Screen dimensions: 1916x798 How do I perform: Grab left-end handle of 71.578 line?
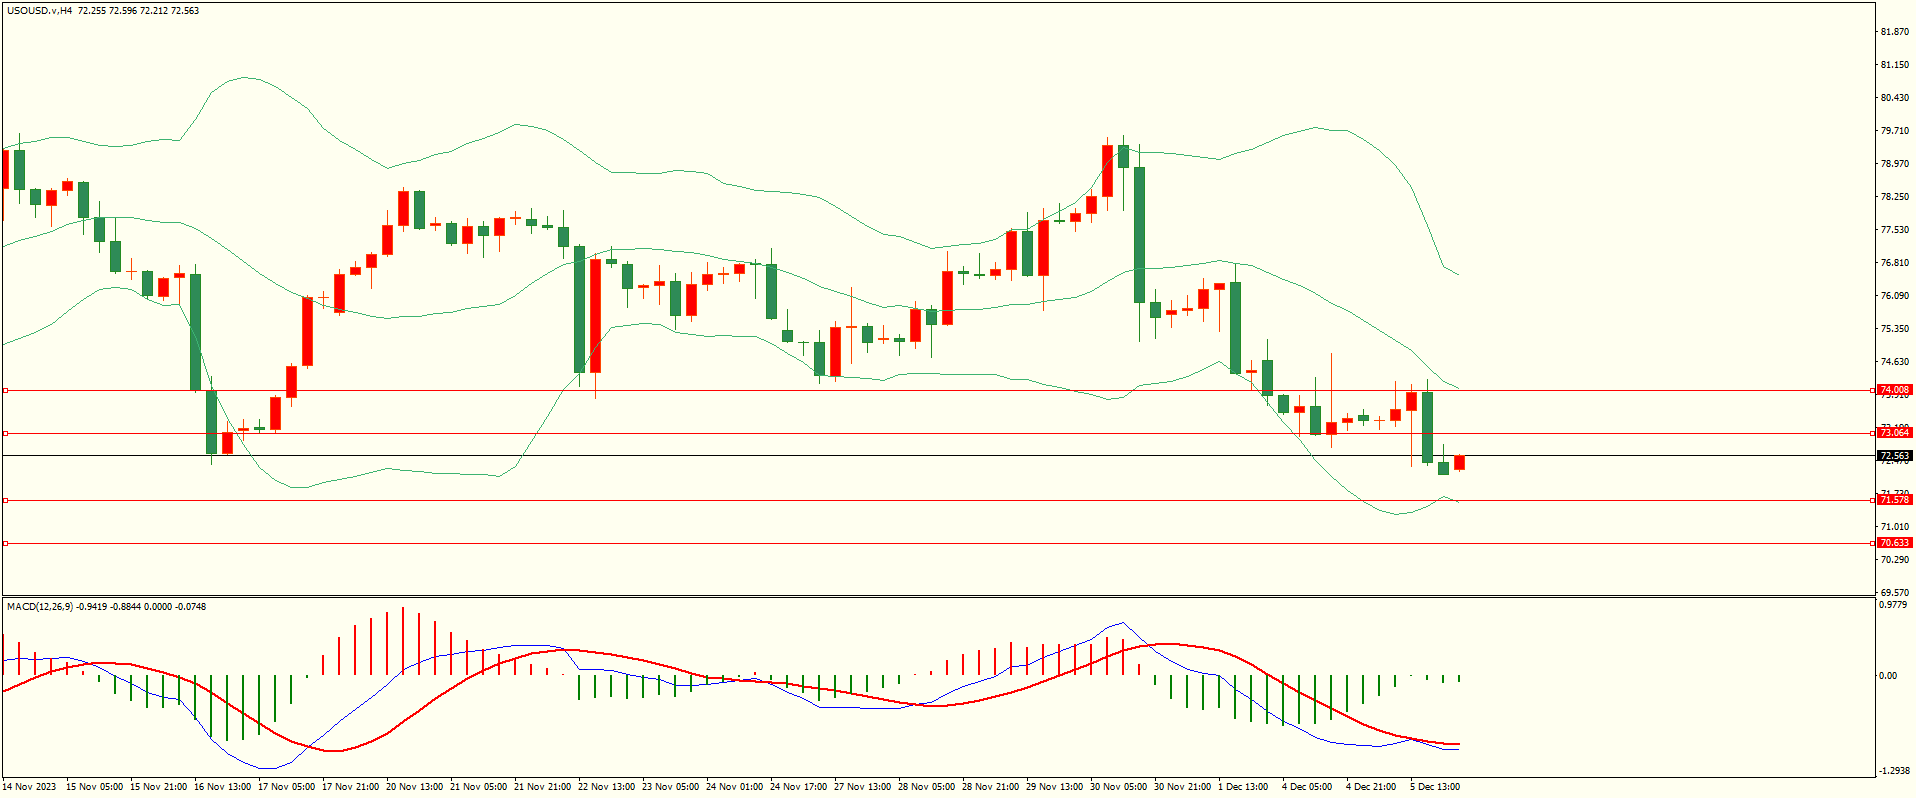click(x=5, y=500)
